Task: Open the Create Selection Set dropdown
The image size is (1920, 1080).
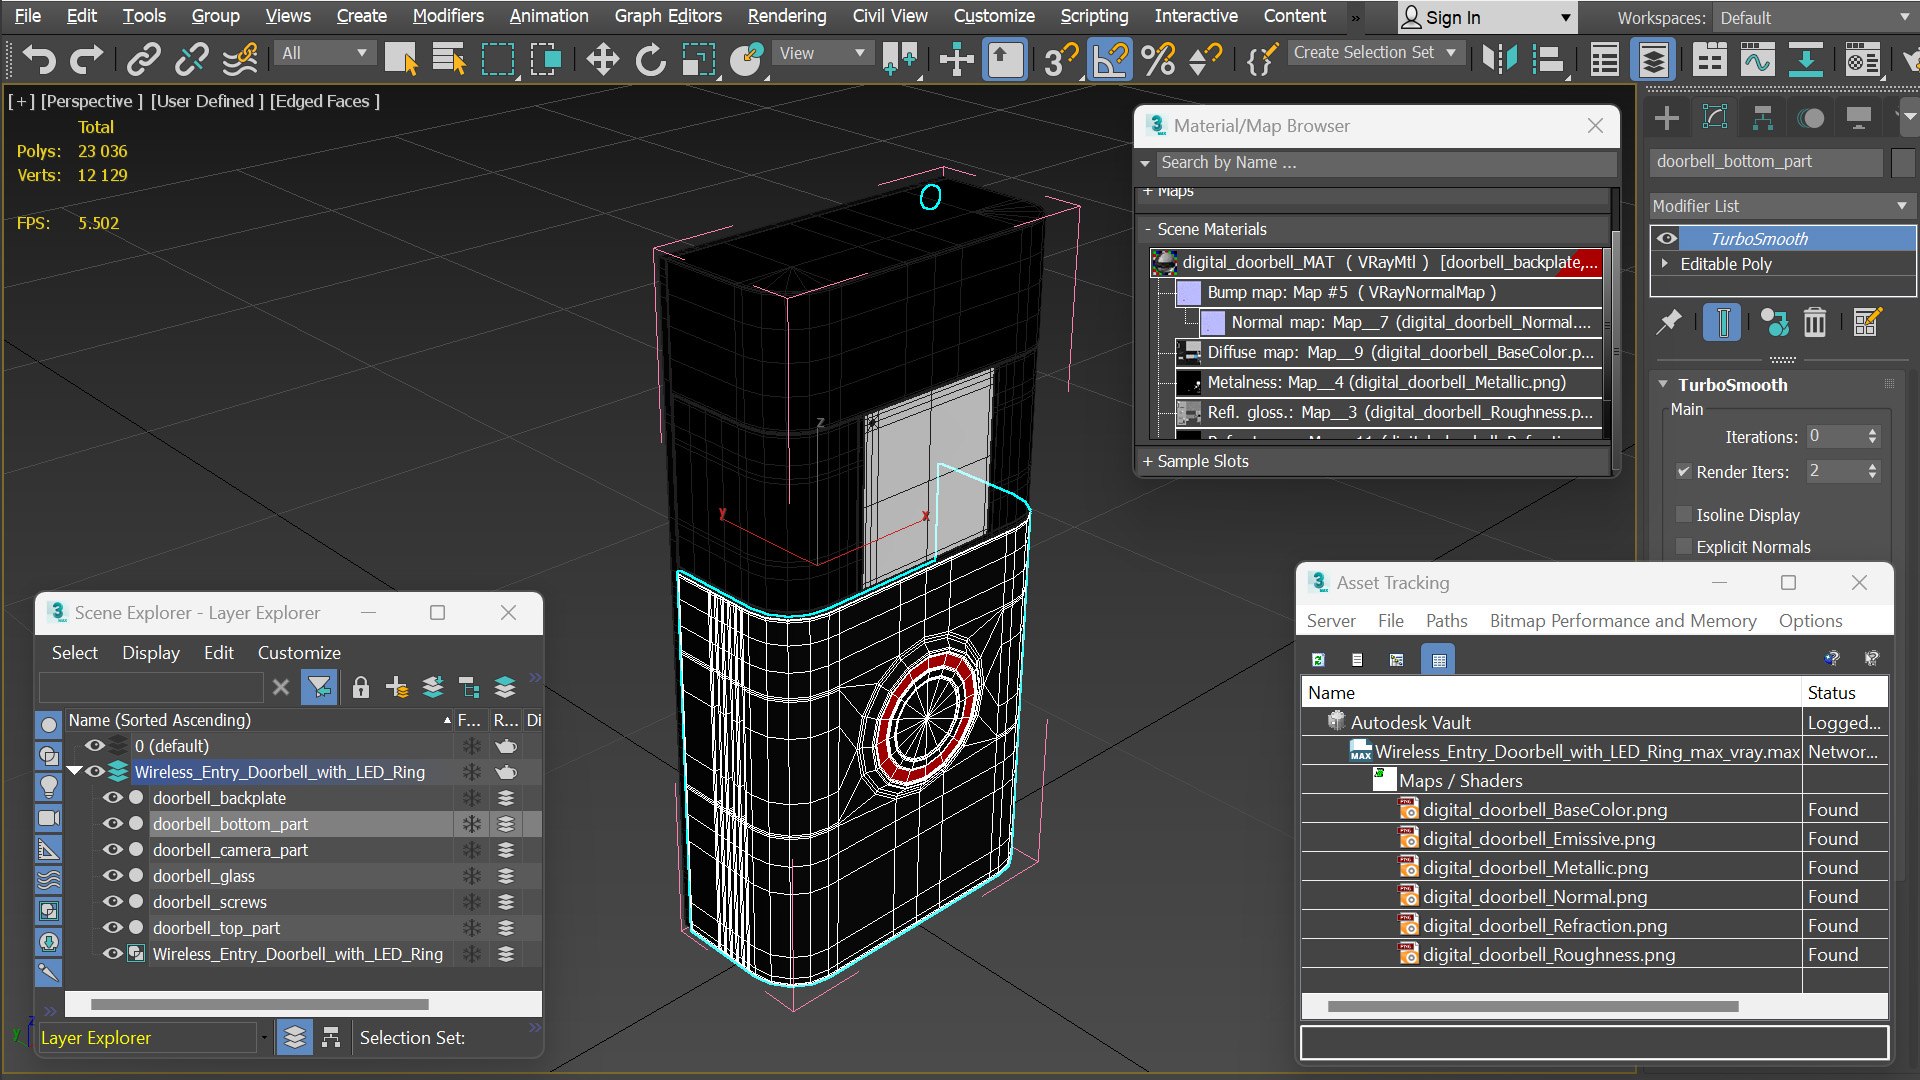Action: pyautogui.click(x=1375, y=52)
